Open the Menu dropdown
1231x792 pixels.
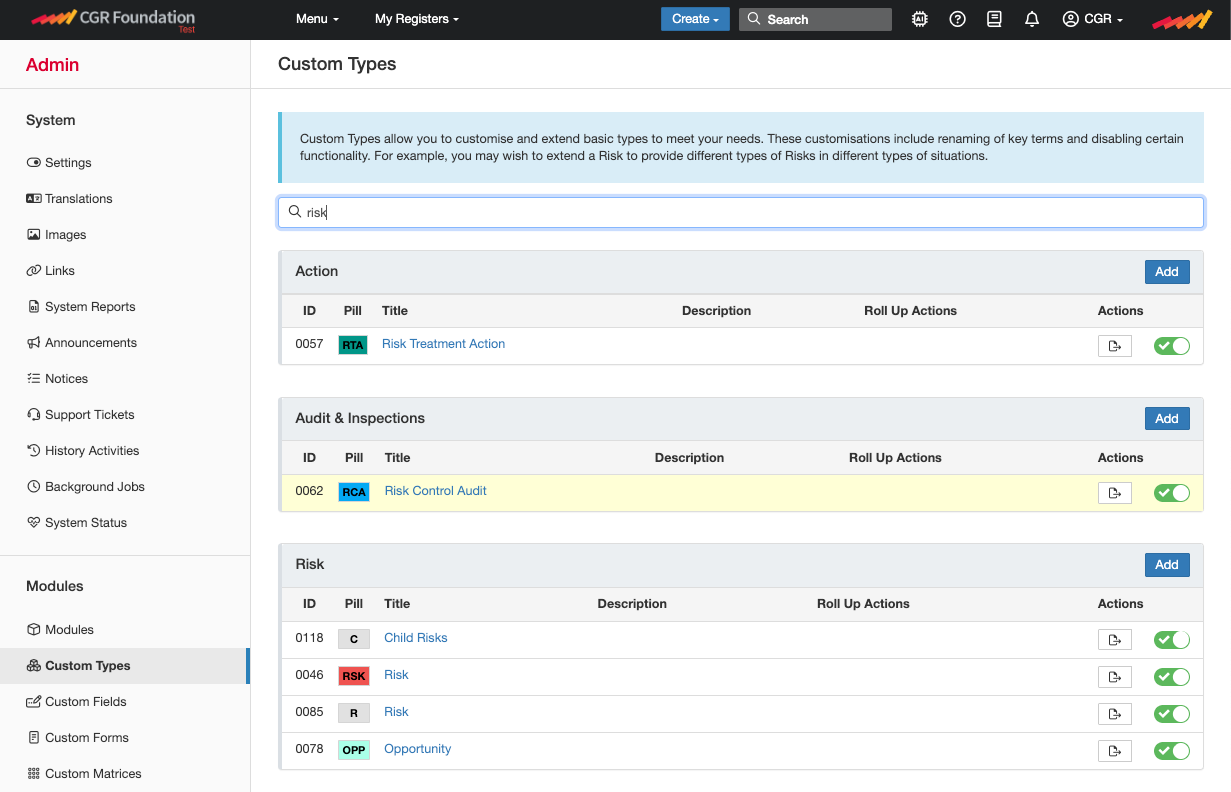(317, 19)
